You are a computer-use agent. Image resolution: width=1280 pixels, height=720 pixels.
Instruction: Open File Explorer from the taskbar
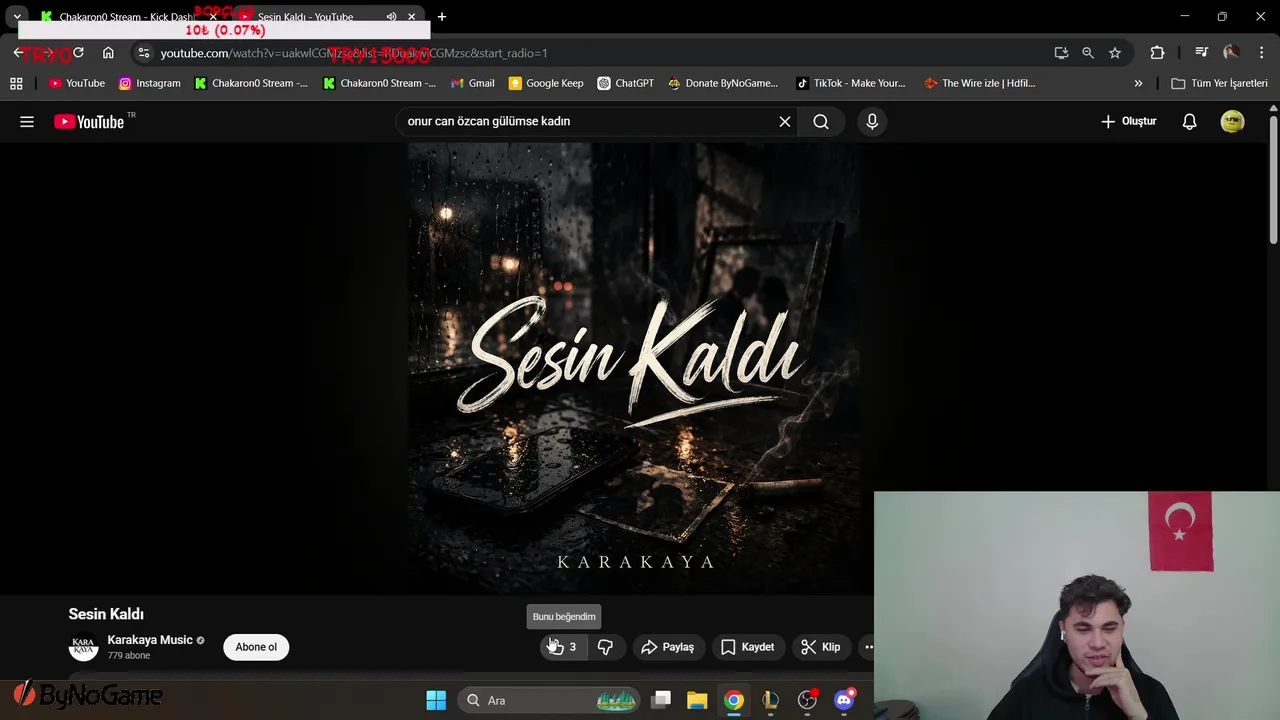coord(697,700)
